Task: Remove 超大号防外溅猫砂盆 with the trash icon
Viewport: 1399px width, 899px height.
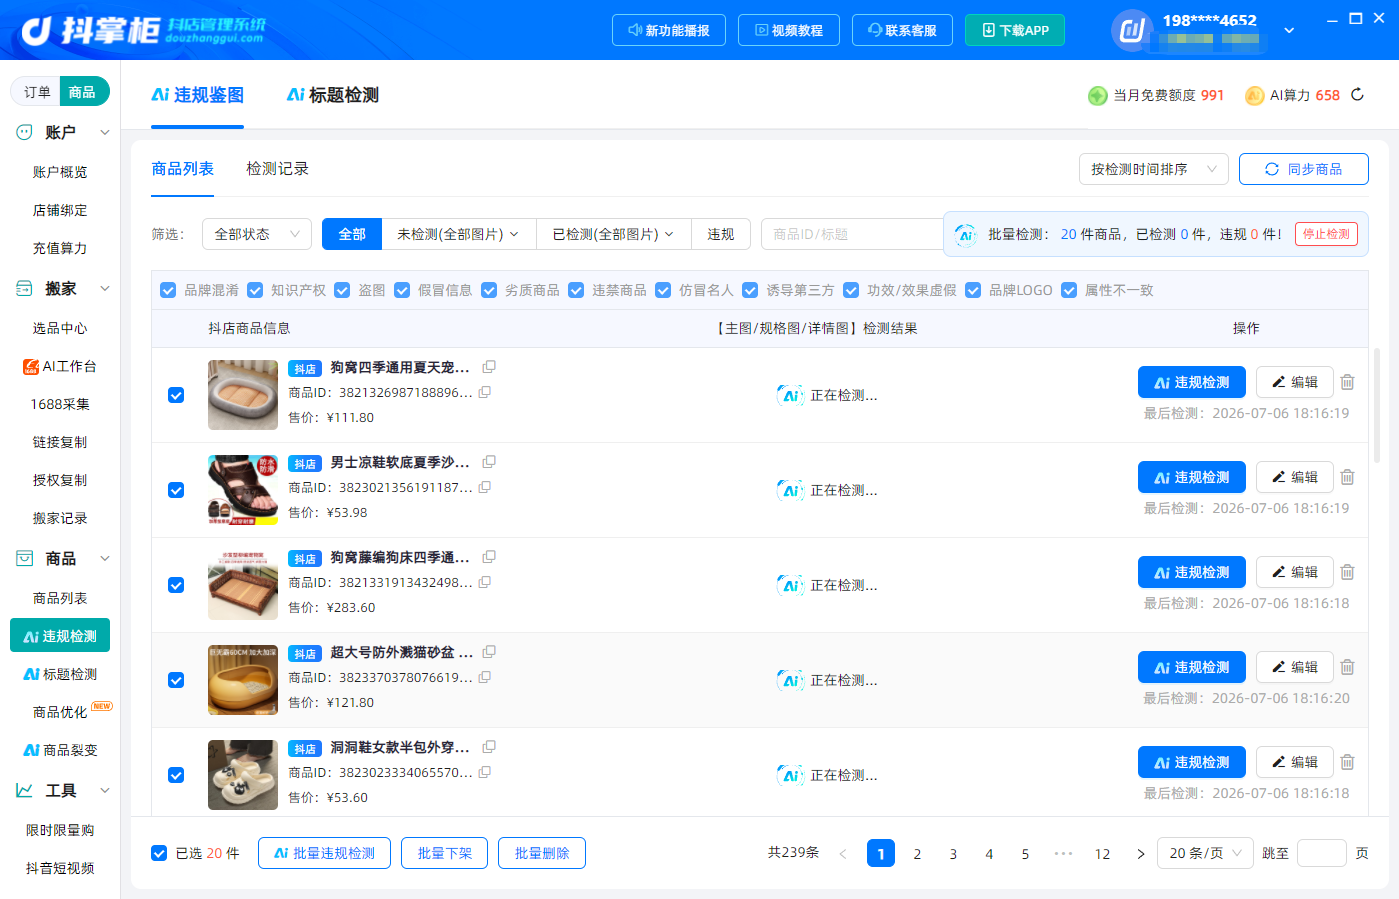Action: coord(1347,667)
